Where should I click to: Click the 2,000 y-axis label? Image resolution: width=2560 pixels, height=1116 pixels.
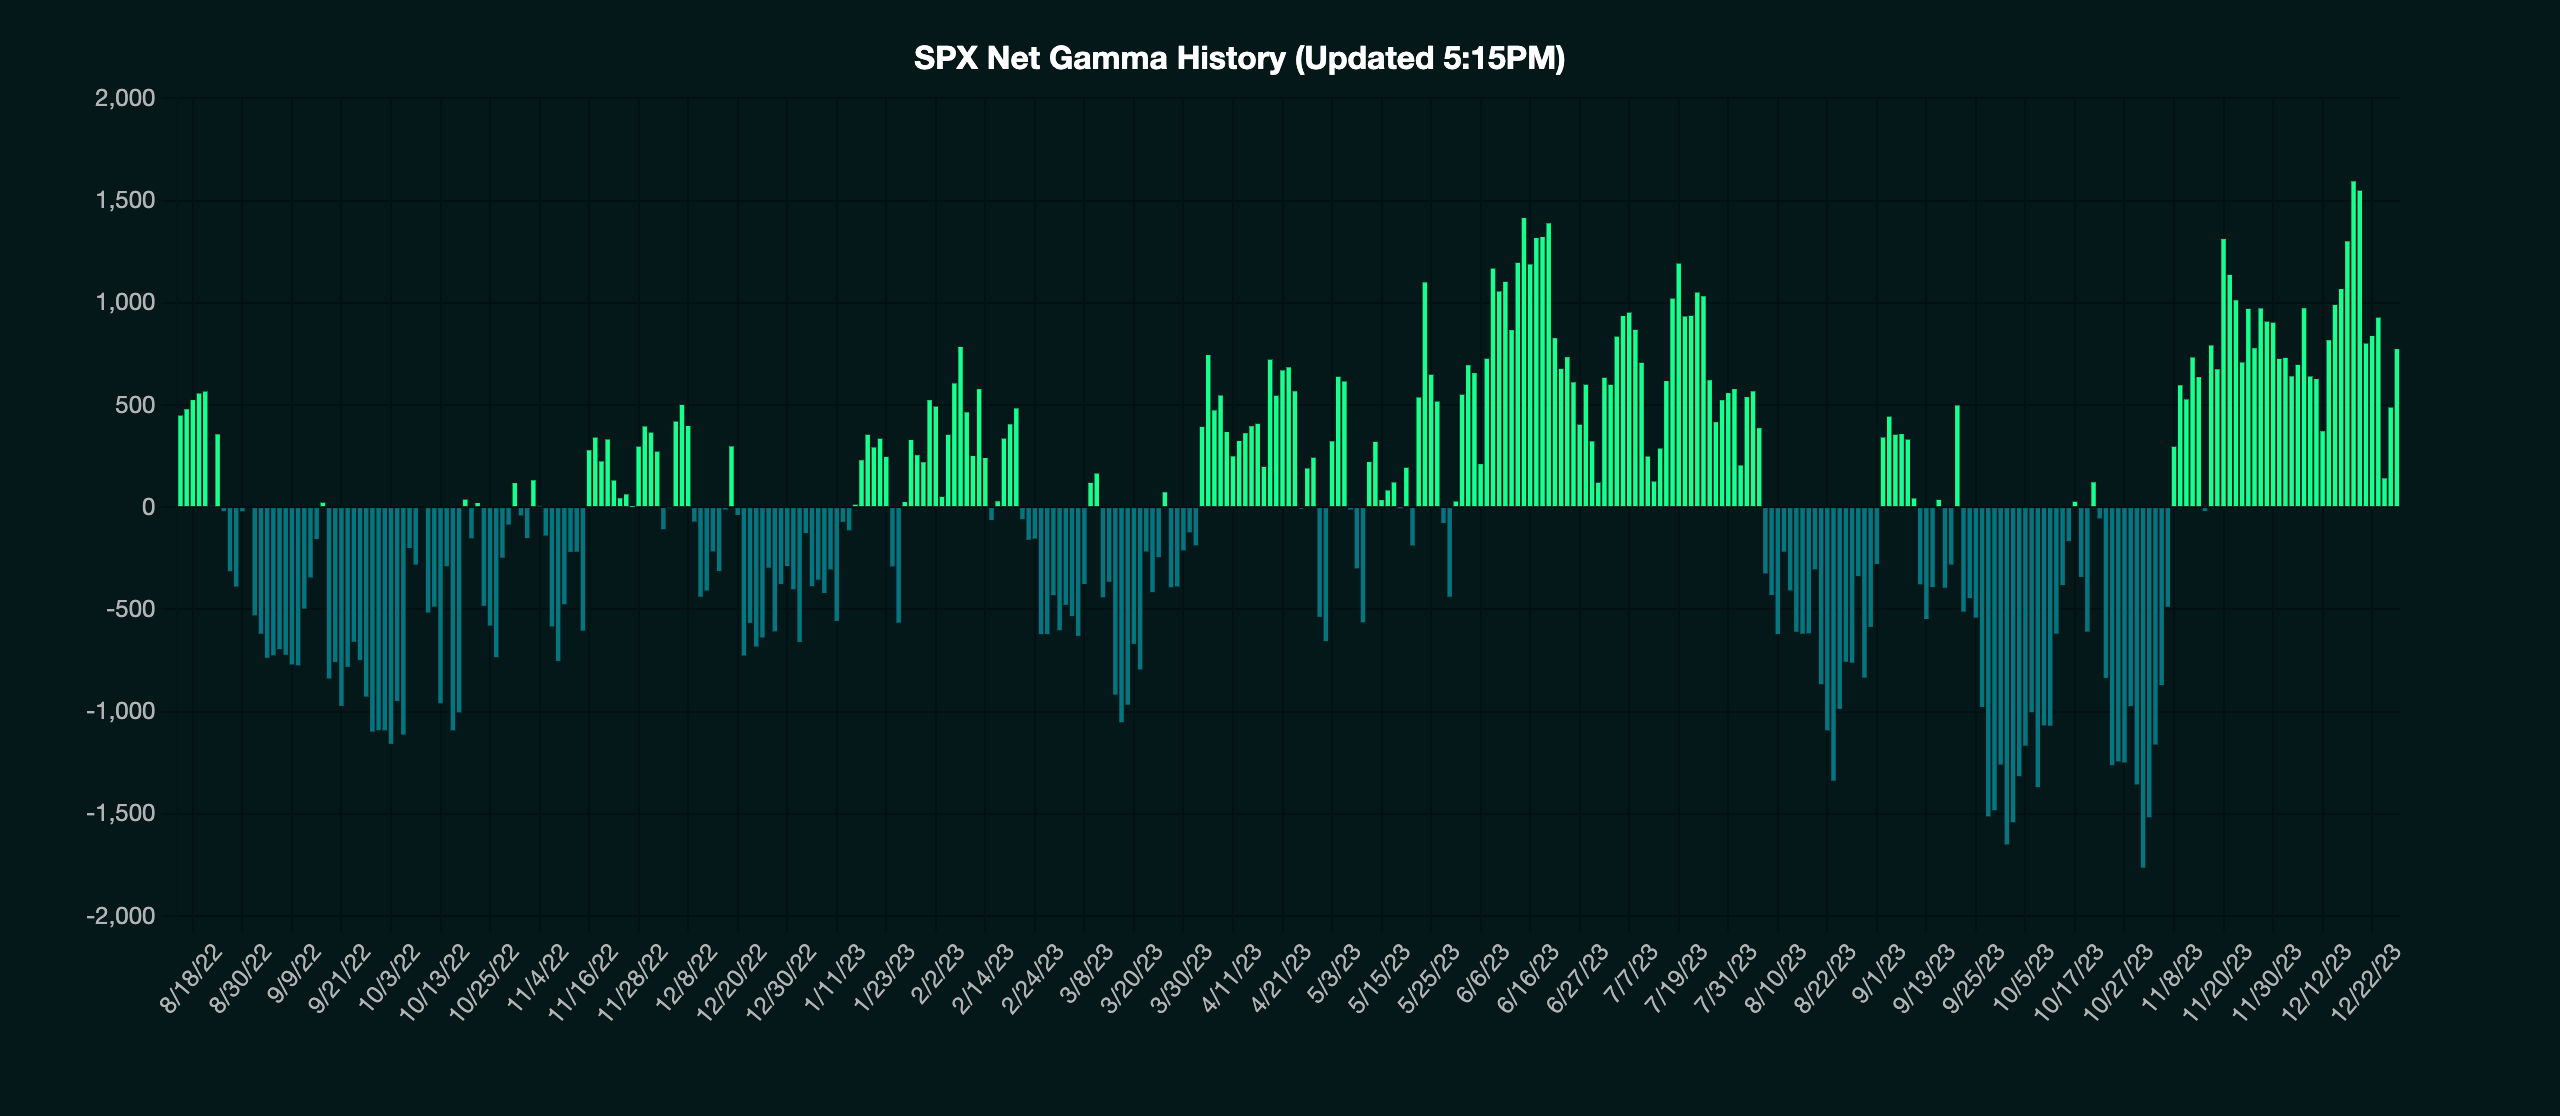tap(125, 98)
